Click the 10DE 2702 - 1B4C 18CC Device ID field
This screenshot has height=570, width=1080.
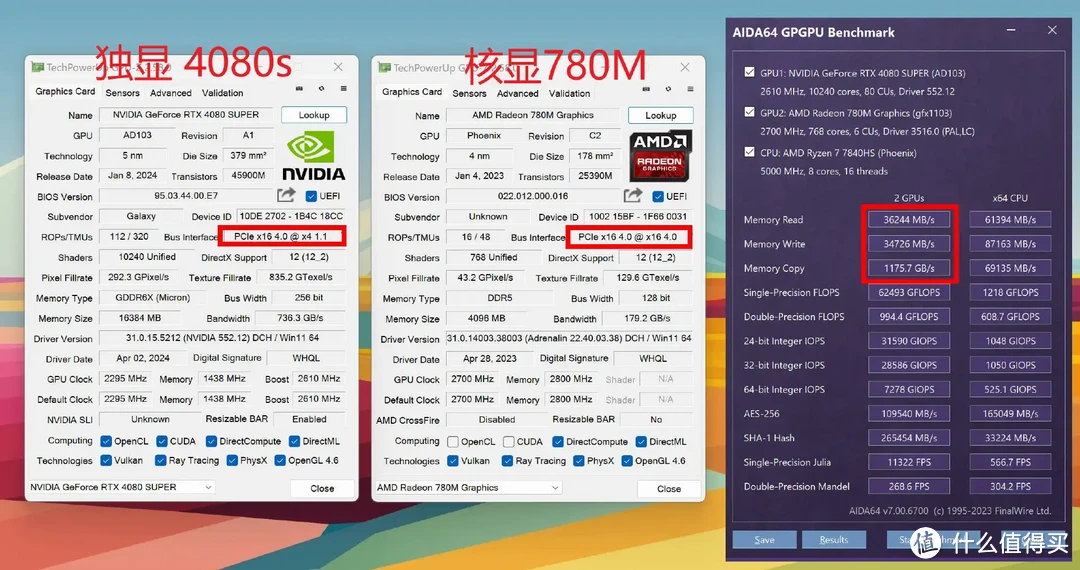click(x=291, y=216)
